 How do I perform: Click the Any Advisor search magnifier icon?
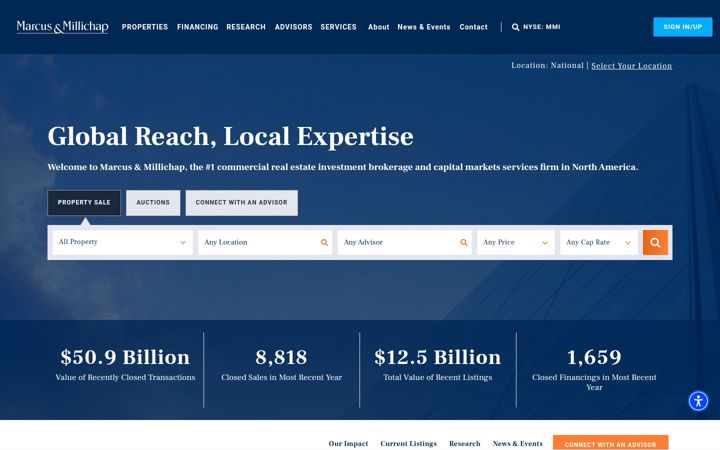tap(464, 242)
